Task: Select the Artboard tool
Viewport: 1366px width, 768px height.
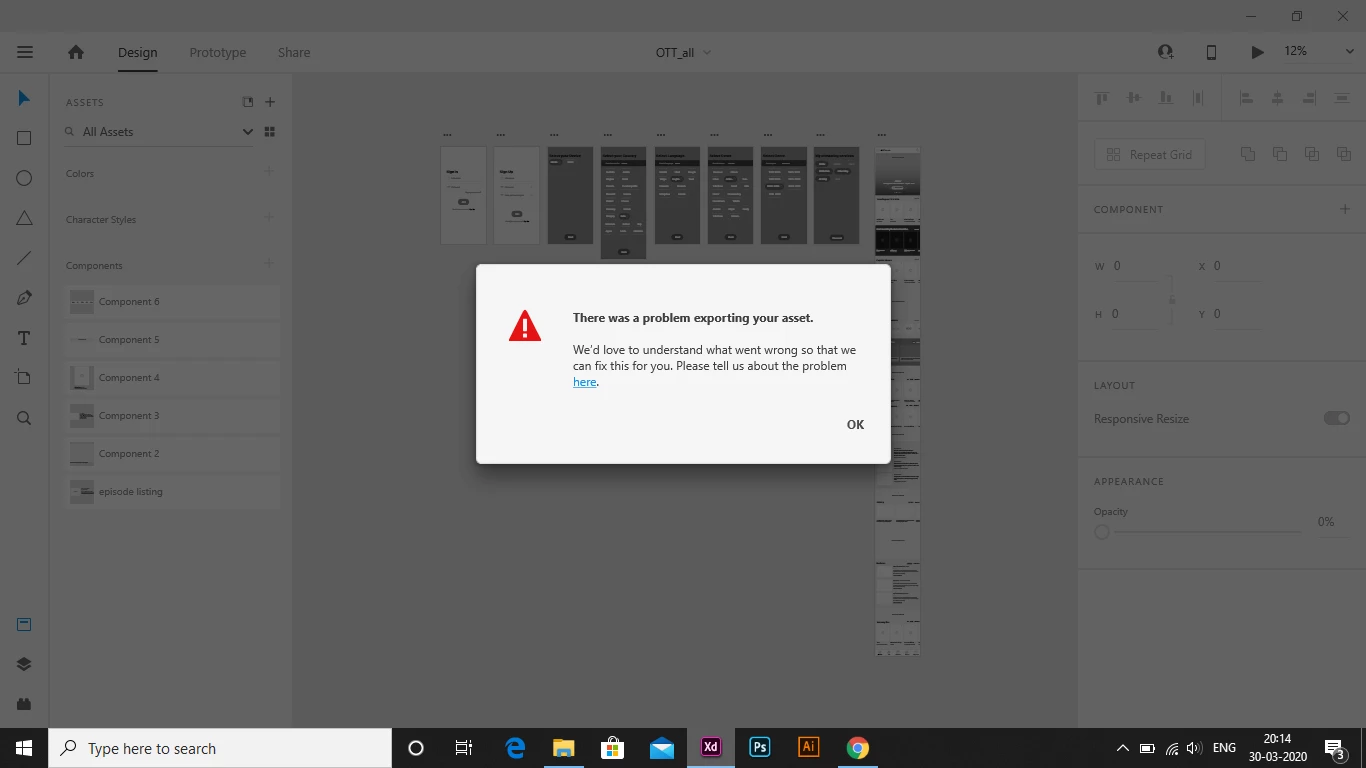Action: (x=24, y=378)
